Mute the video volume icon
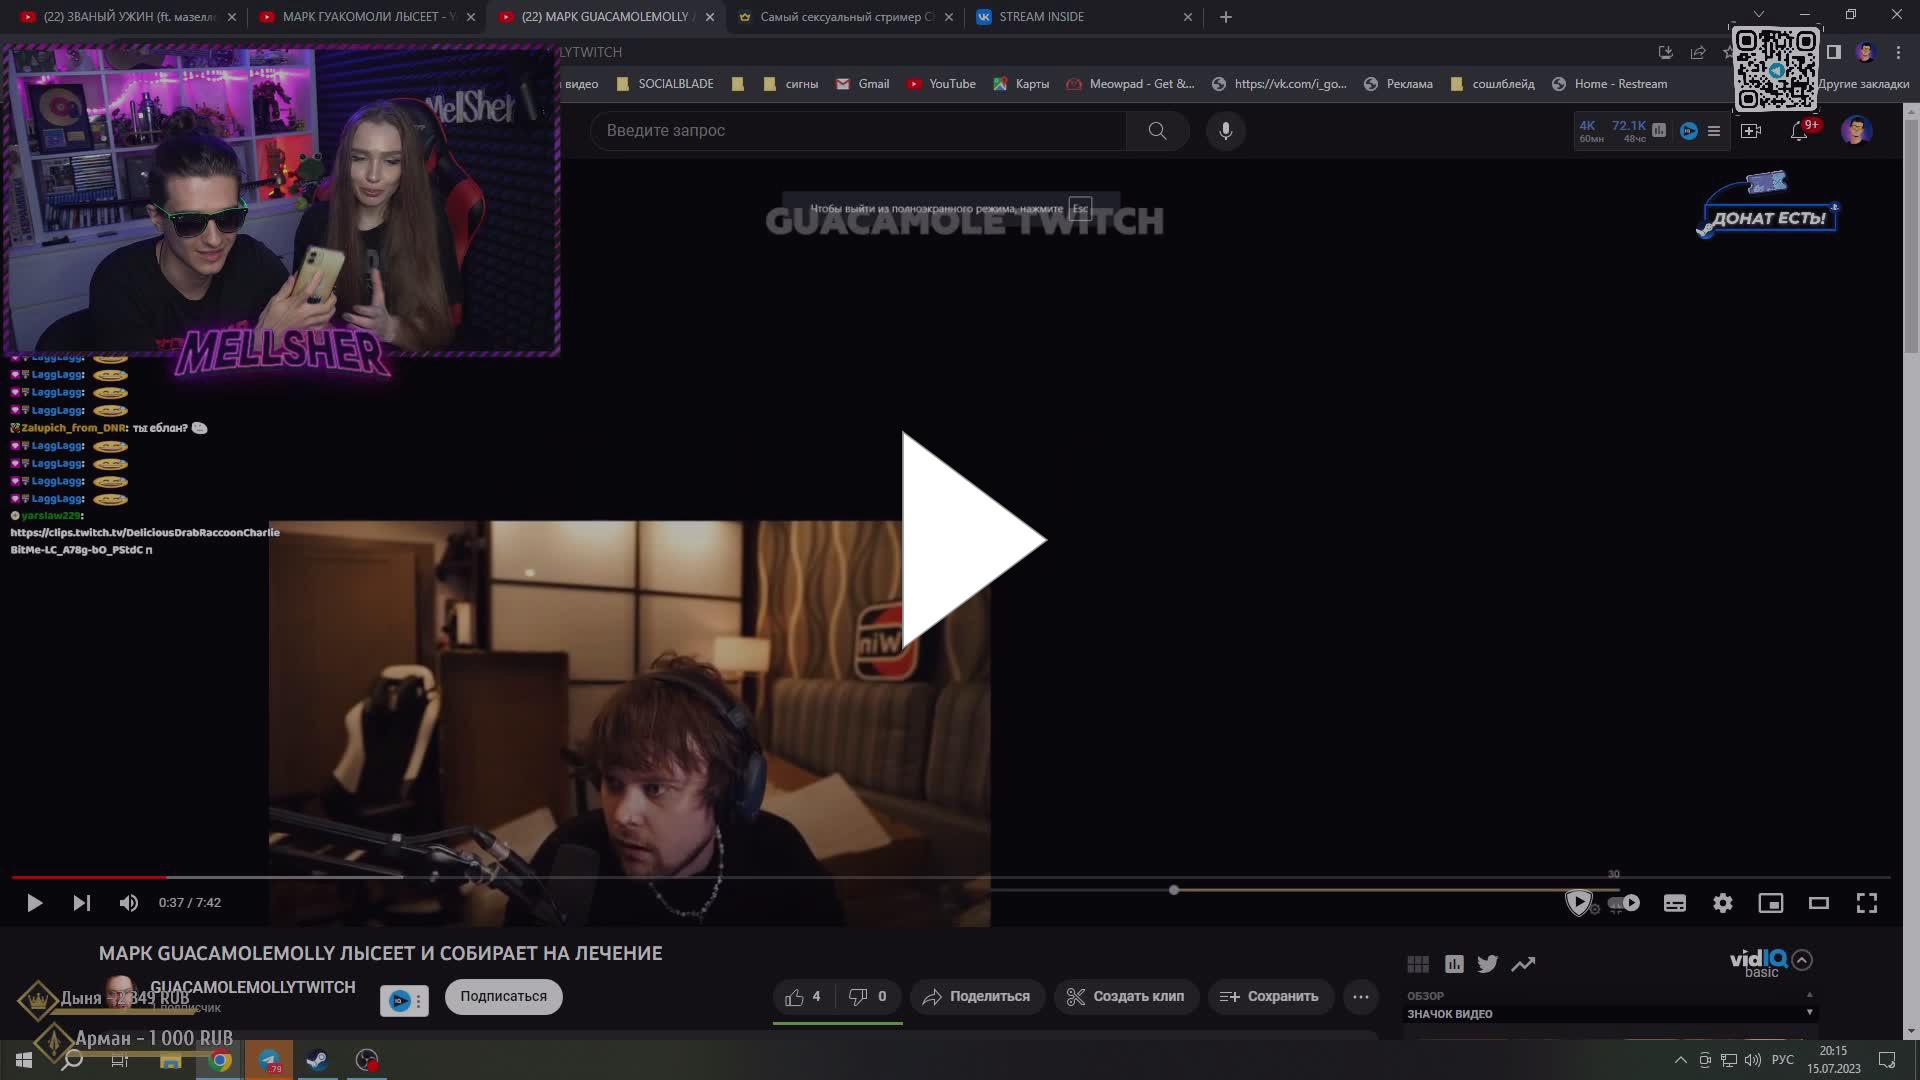This screenshot has height=1080, width=1920. click(x=128, y=902)
